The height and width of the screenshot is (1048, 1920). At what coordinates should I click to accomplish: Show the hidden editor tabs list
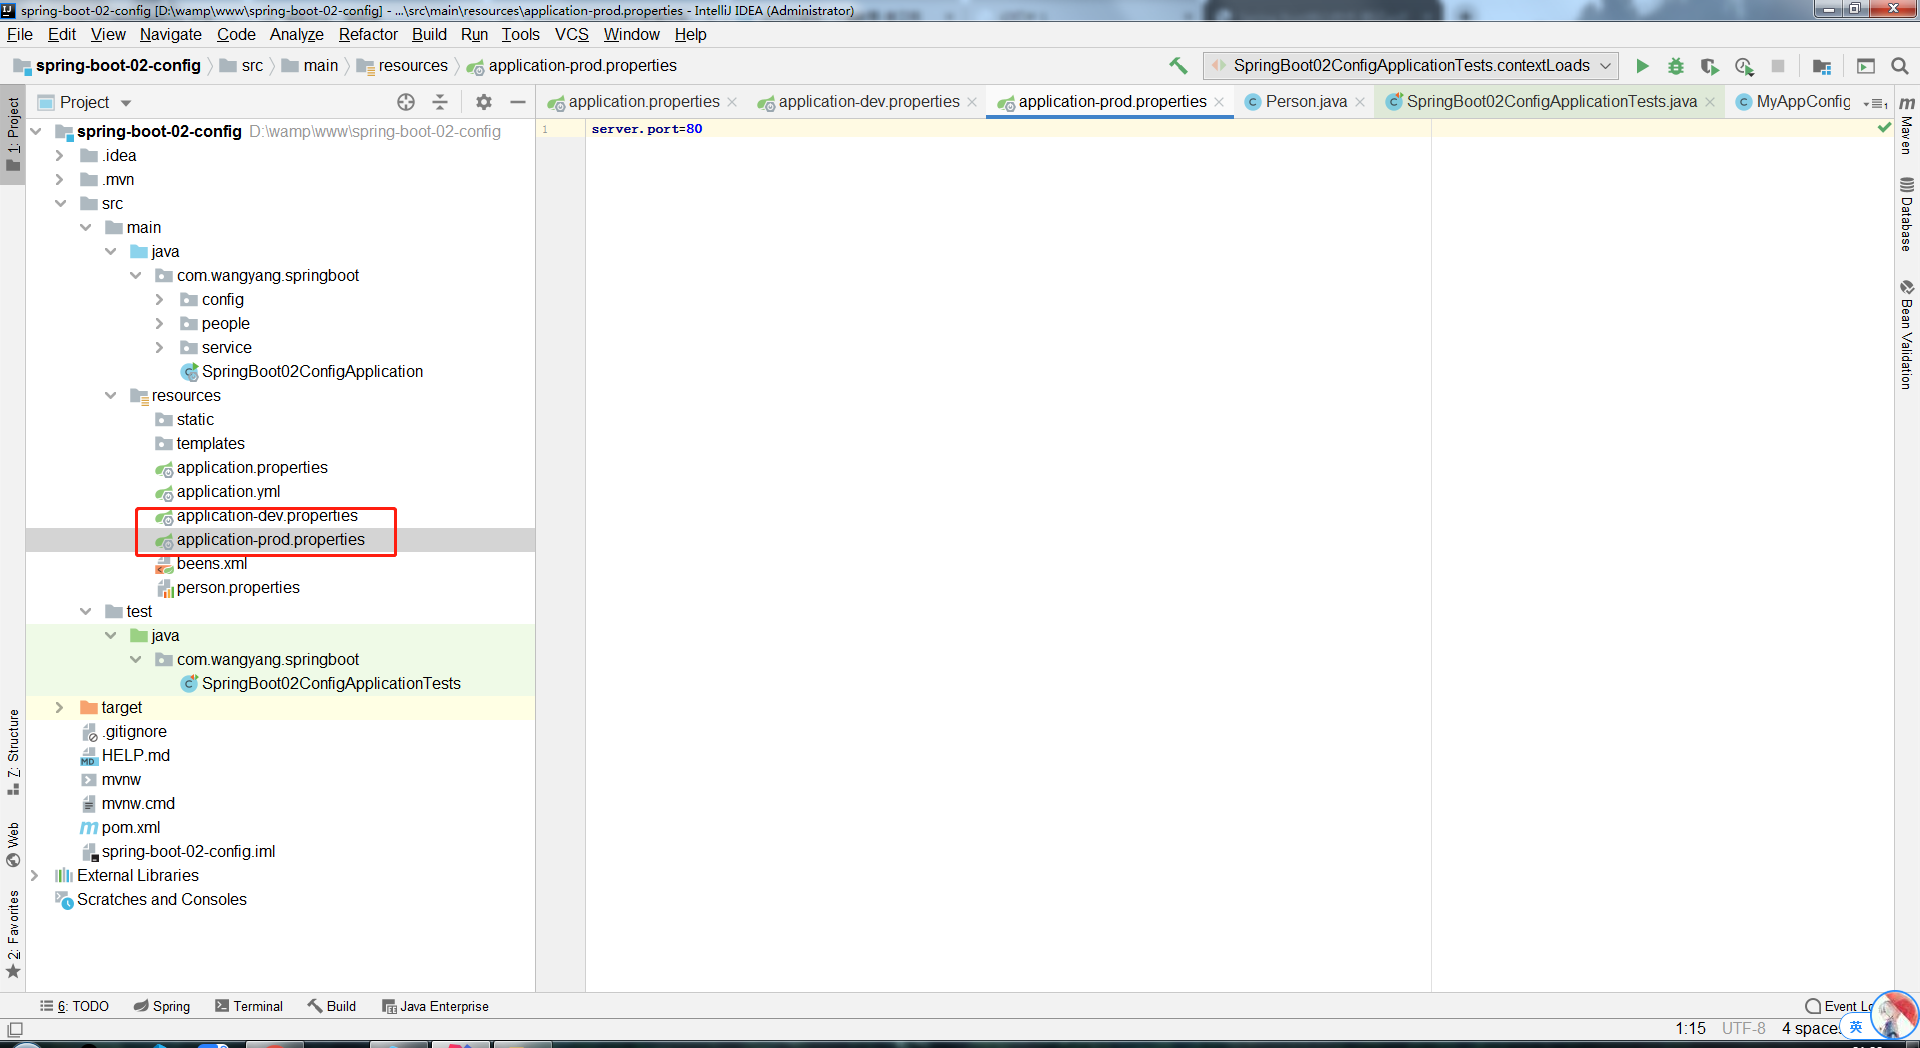(x=1876, y=103)
